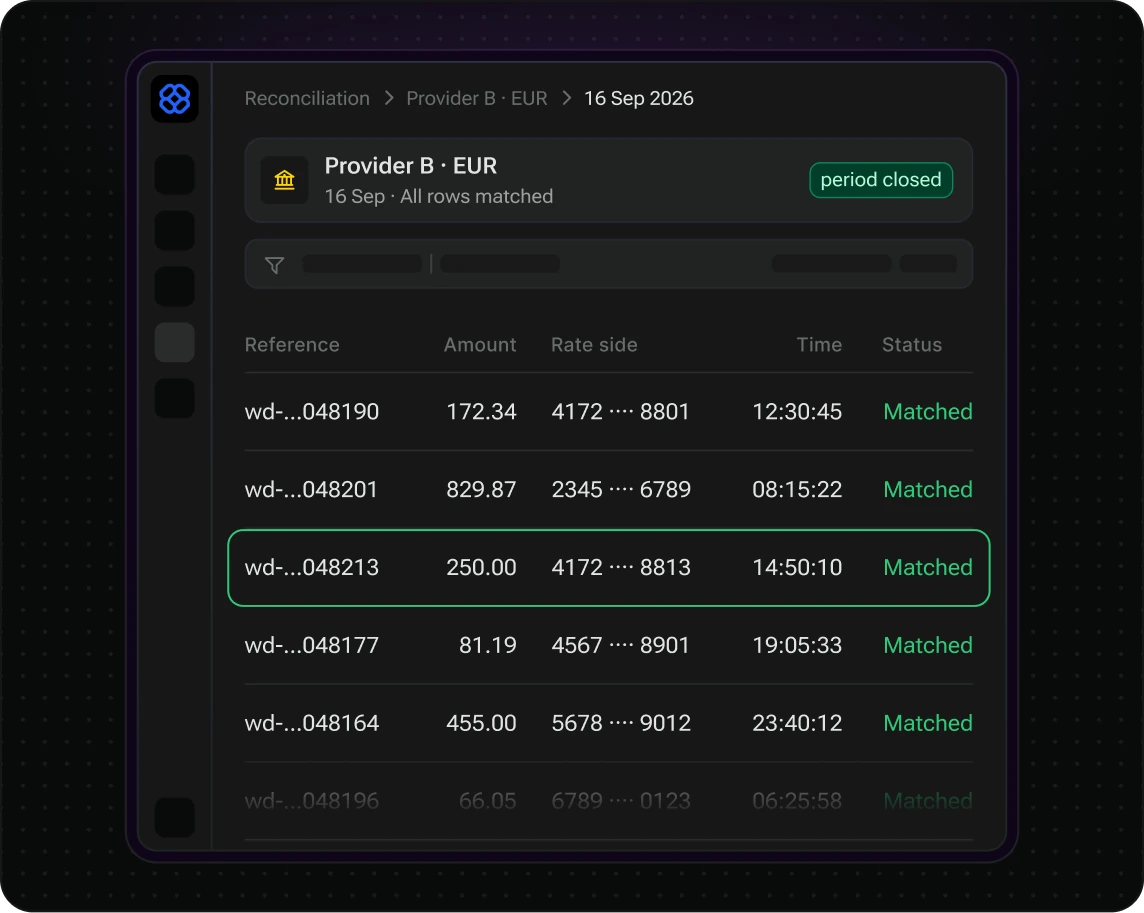This screenshot has width=1144, height=913.
Task: Click the yellow bank icon
Action: 285,180
